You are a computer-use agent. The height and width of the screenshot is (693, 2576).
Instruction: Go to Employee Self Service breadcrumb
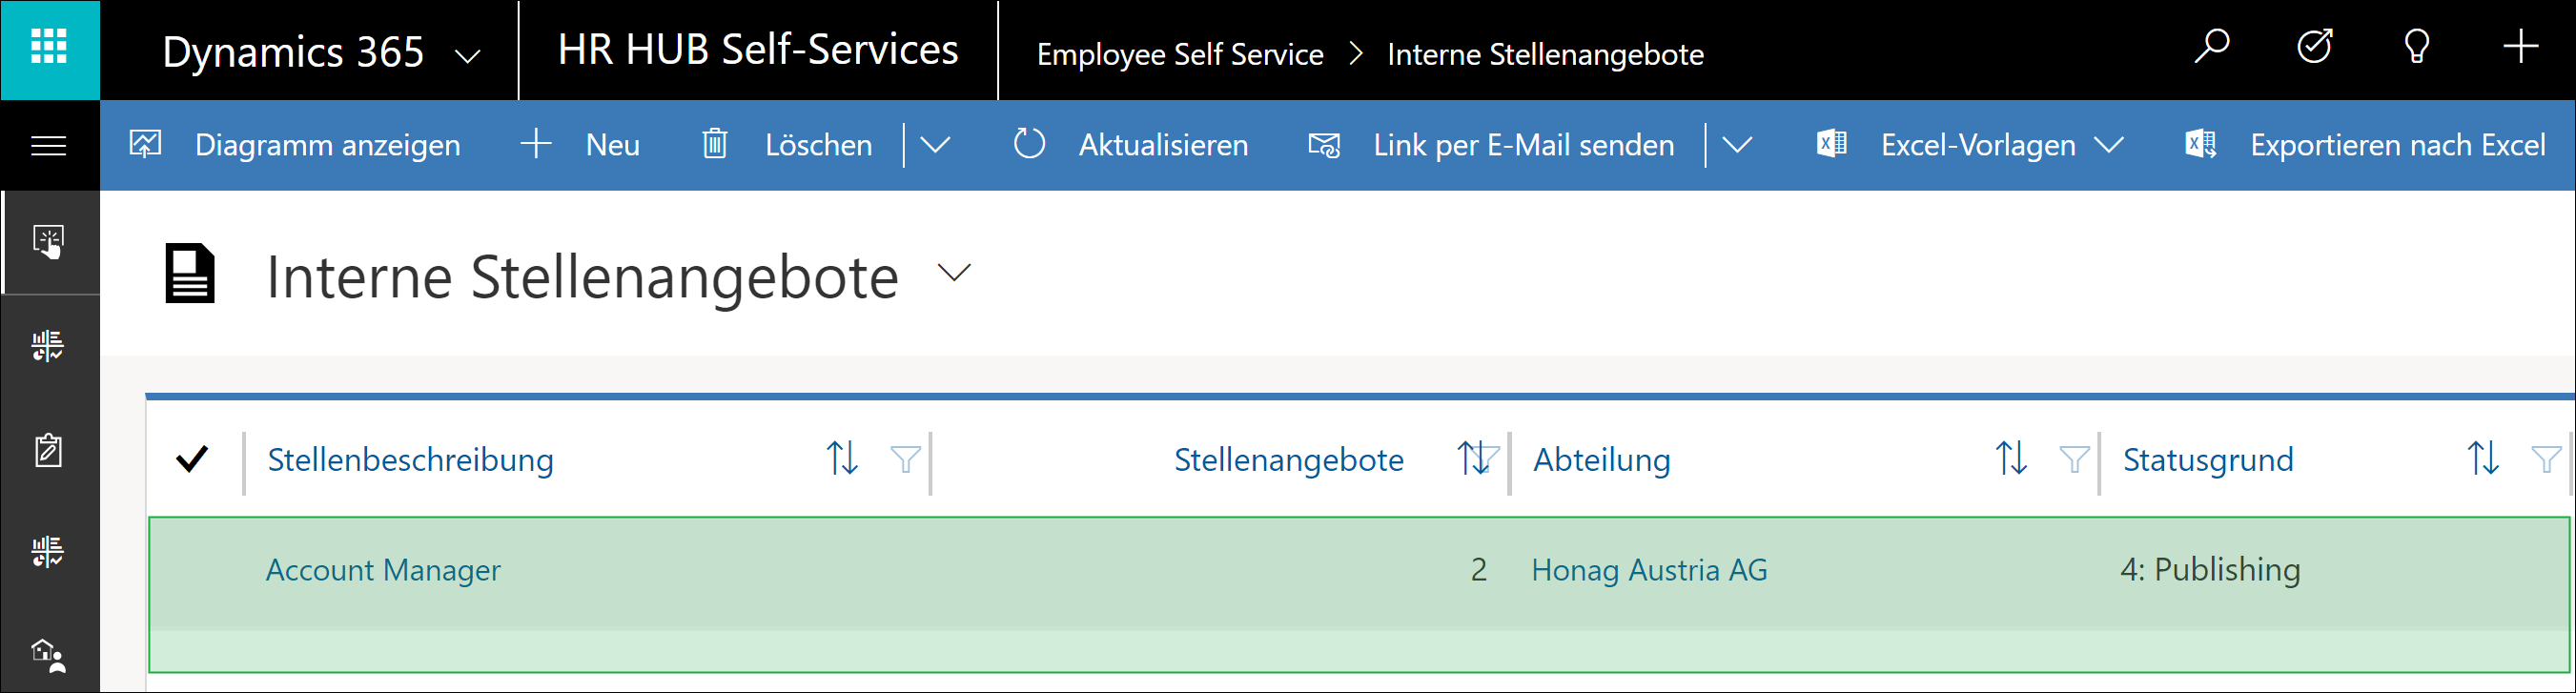1180,54
